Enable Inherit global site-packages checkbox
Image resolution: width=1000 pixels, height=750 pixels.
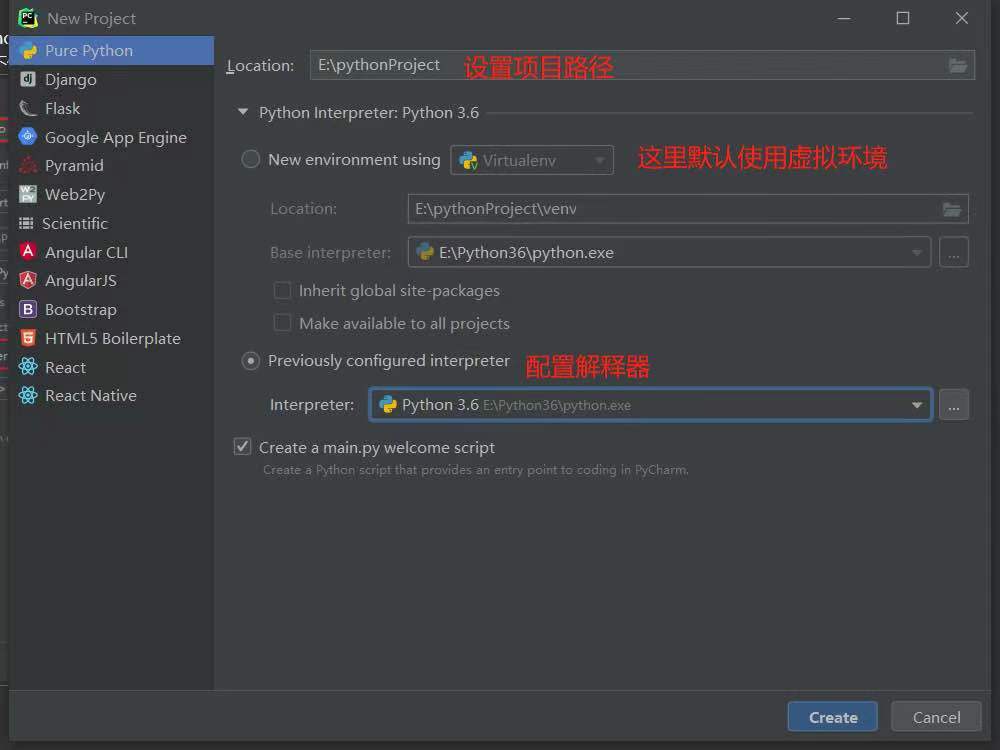point(282,290)
